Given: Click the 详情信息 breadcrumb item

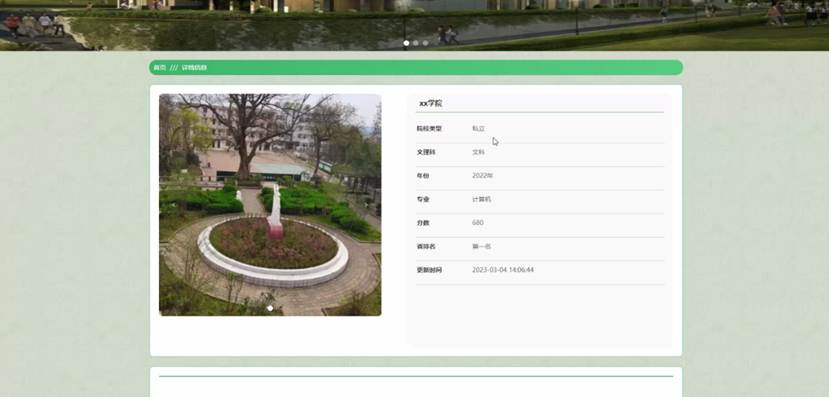Looking at the screenshot, I should 195,68.
